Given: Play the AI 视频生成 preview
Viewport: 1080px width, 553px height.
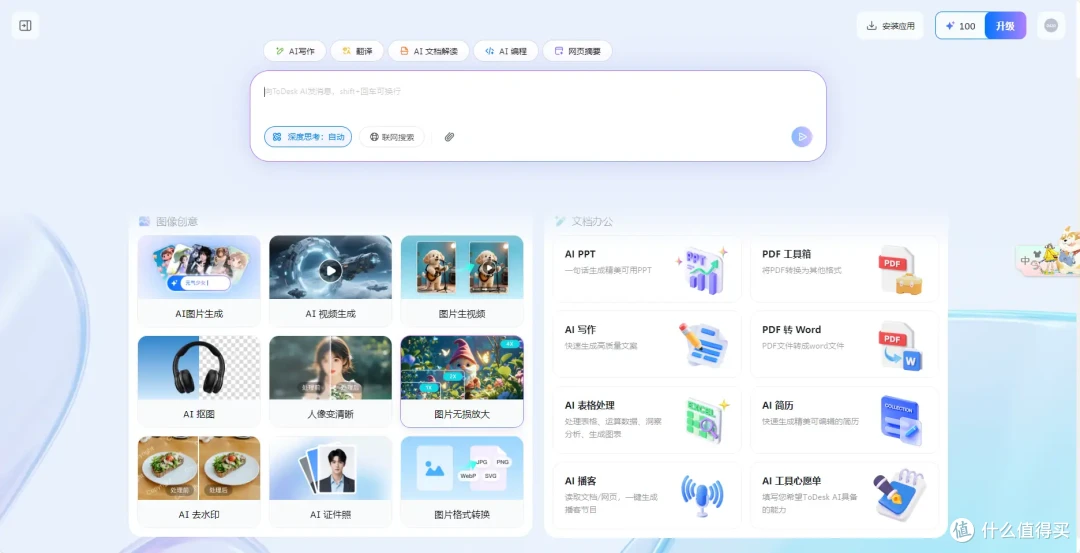Looking at the screenshot, I should 331,269.
